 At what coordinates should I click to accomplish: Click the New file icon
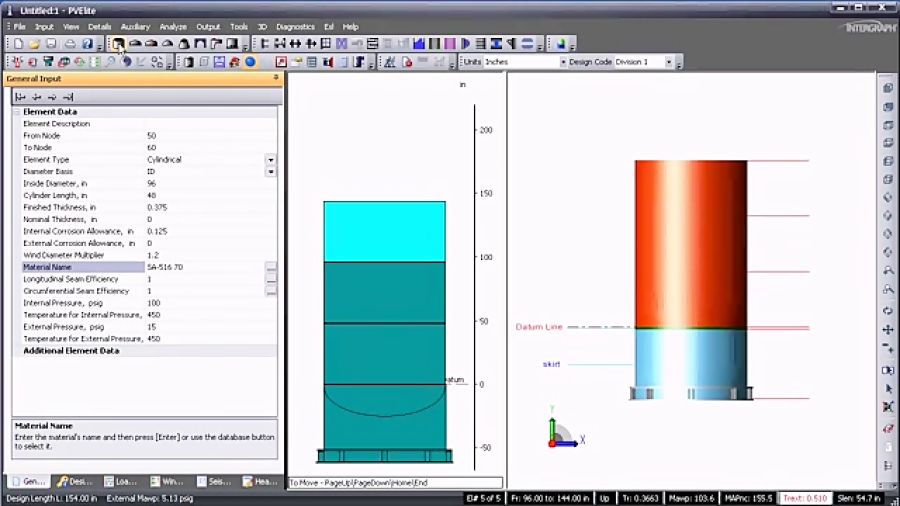pos(19,44)
